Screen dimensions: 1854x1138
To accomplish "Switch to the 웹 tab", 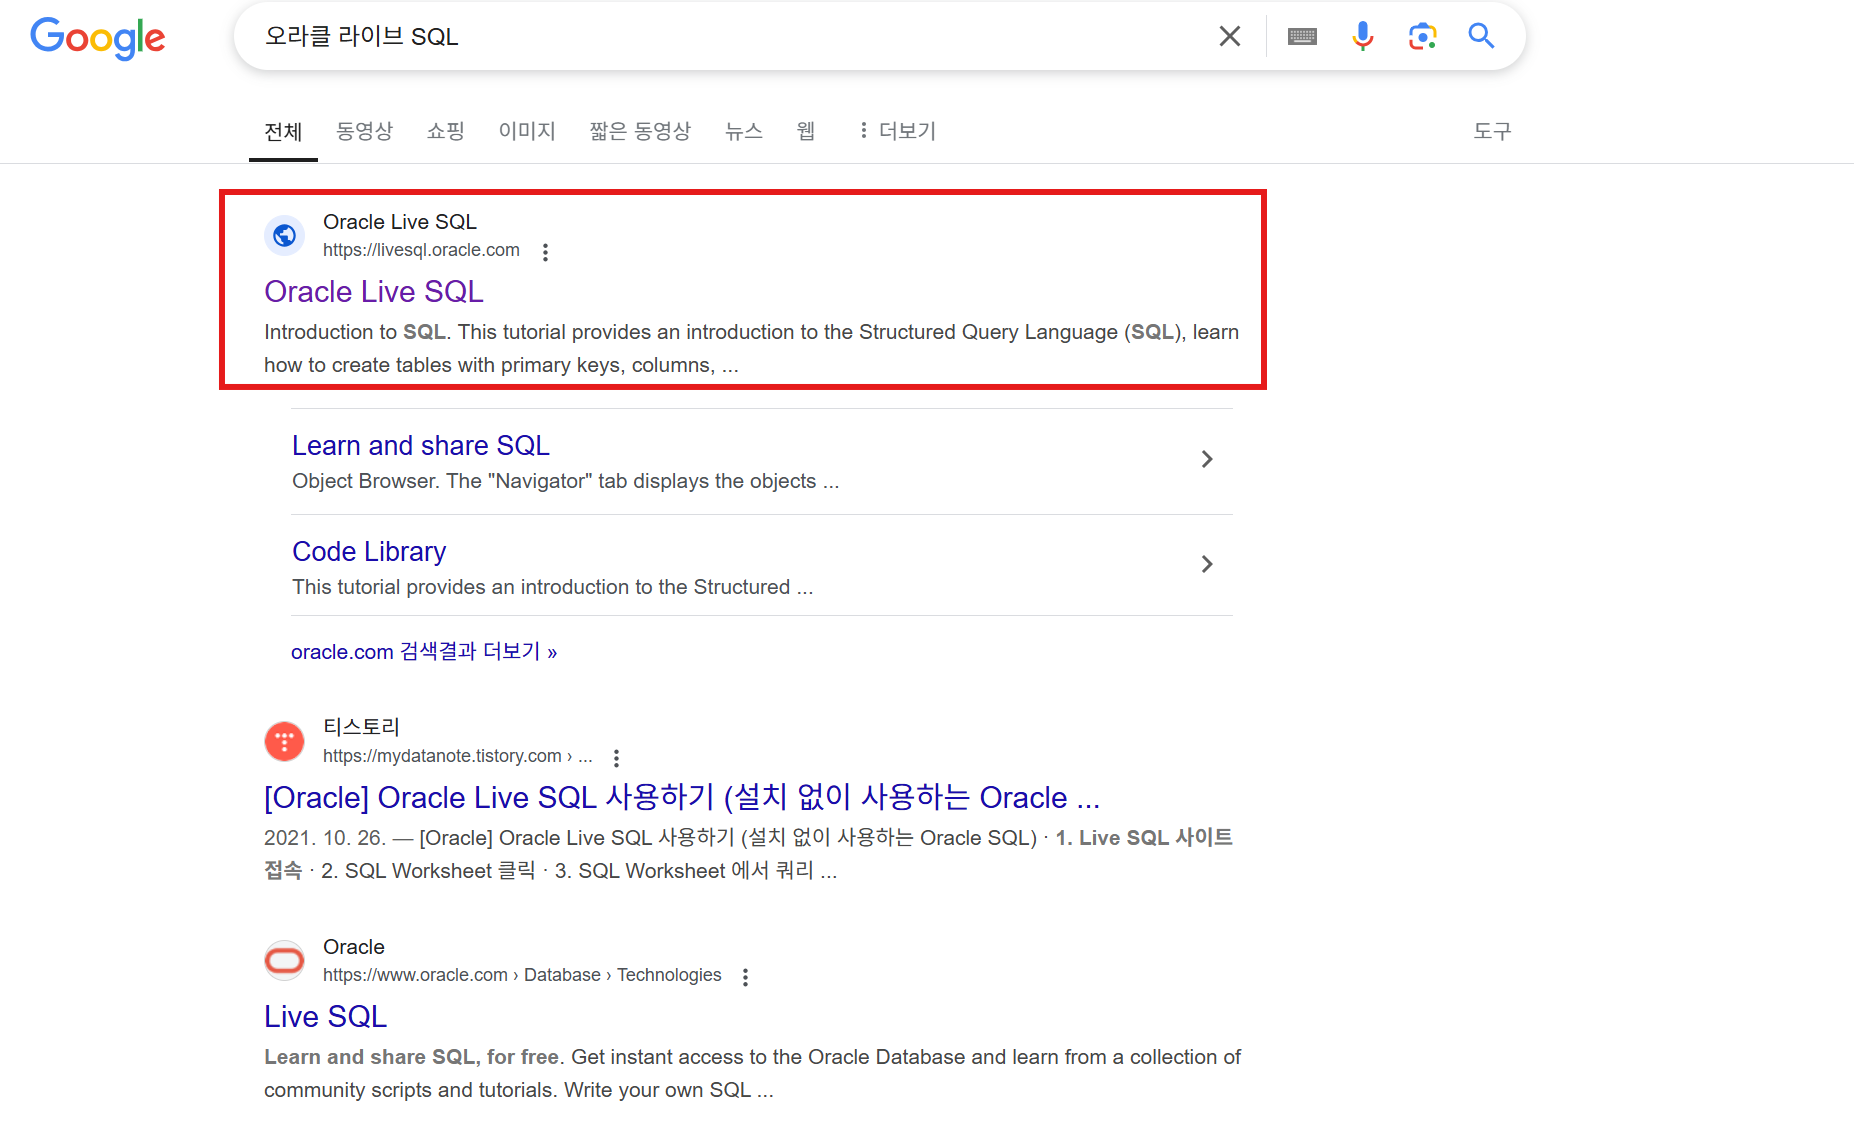I will 806,131.
